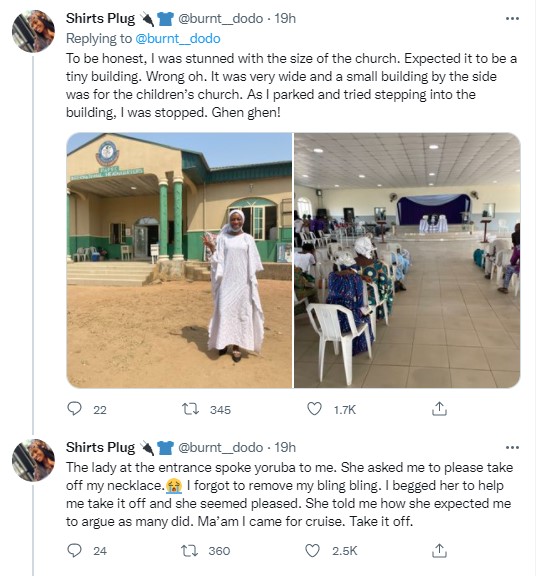546x576 pixels.
Task: View photo of woman in white dress
Action: pyautogui.click(x=179, y=260)
